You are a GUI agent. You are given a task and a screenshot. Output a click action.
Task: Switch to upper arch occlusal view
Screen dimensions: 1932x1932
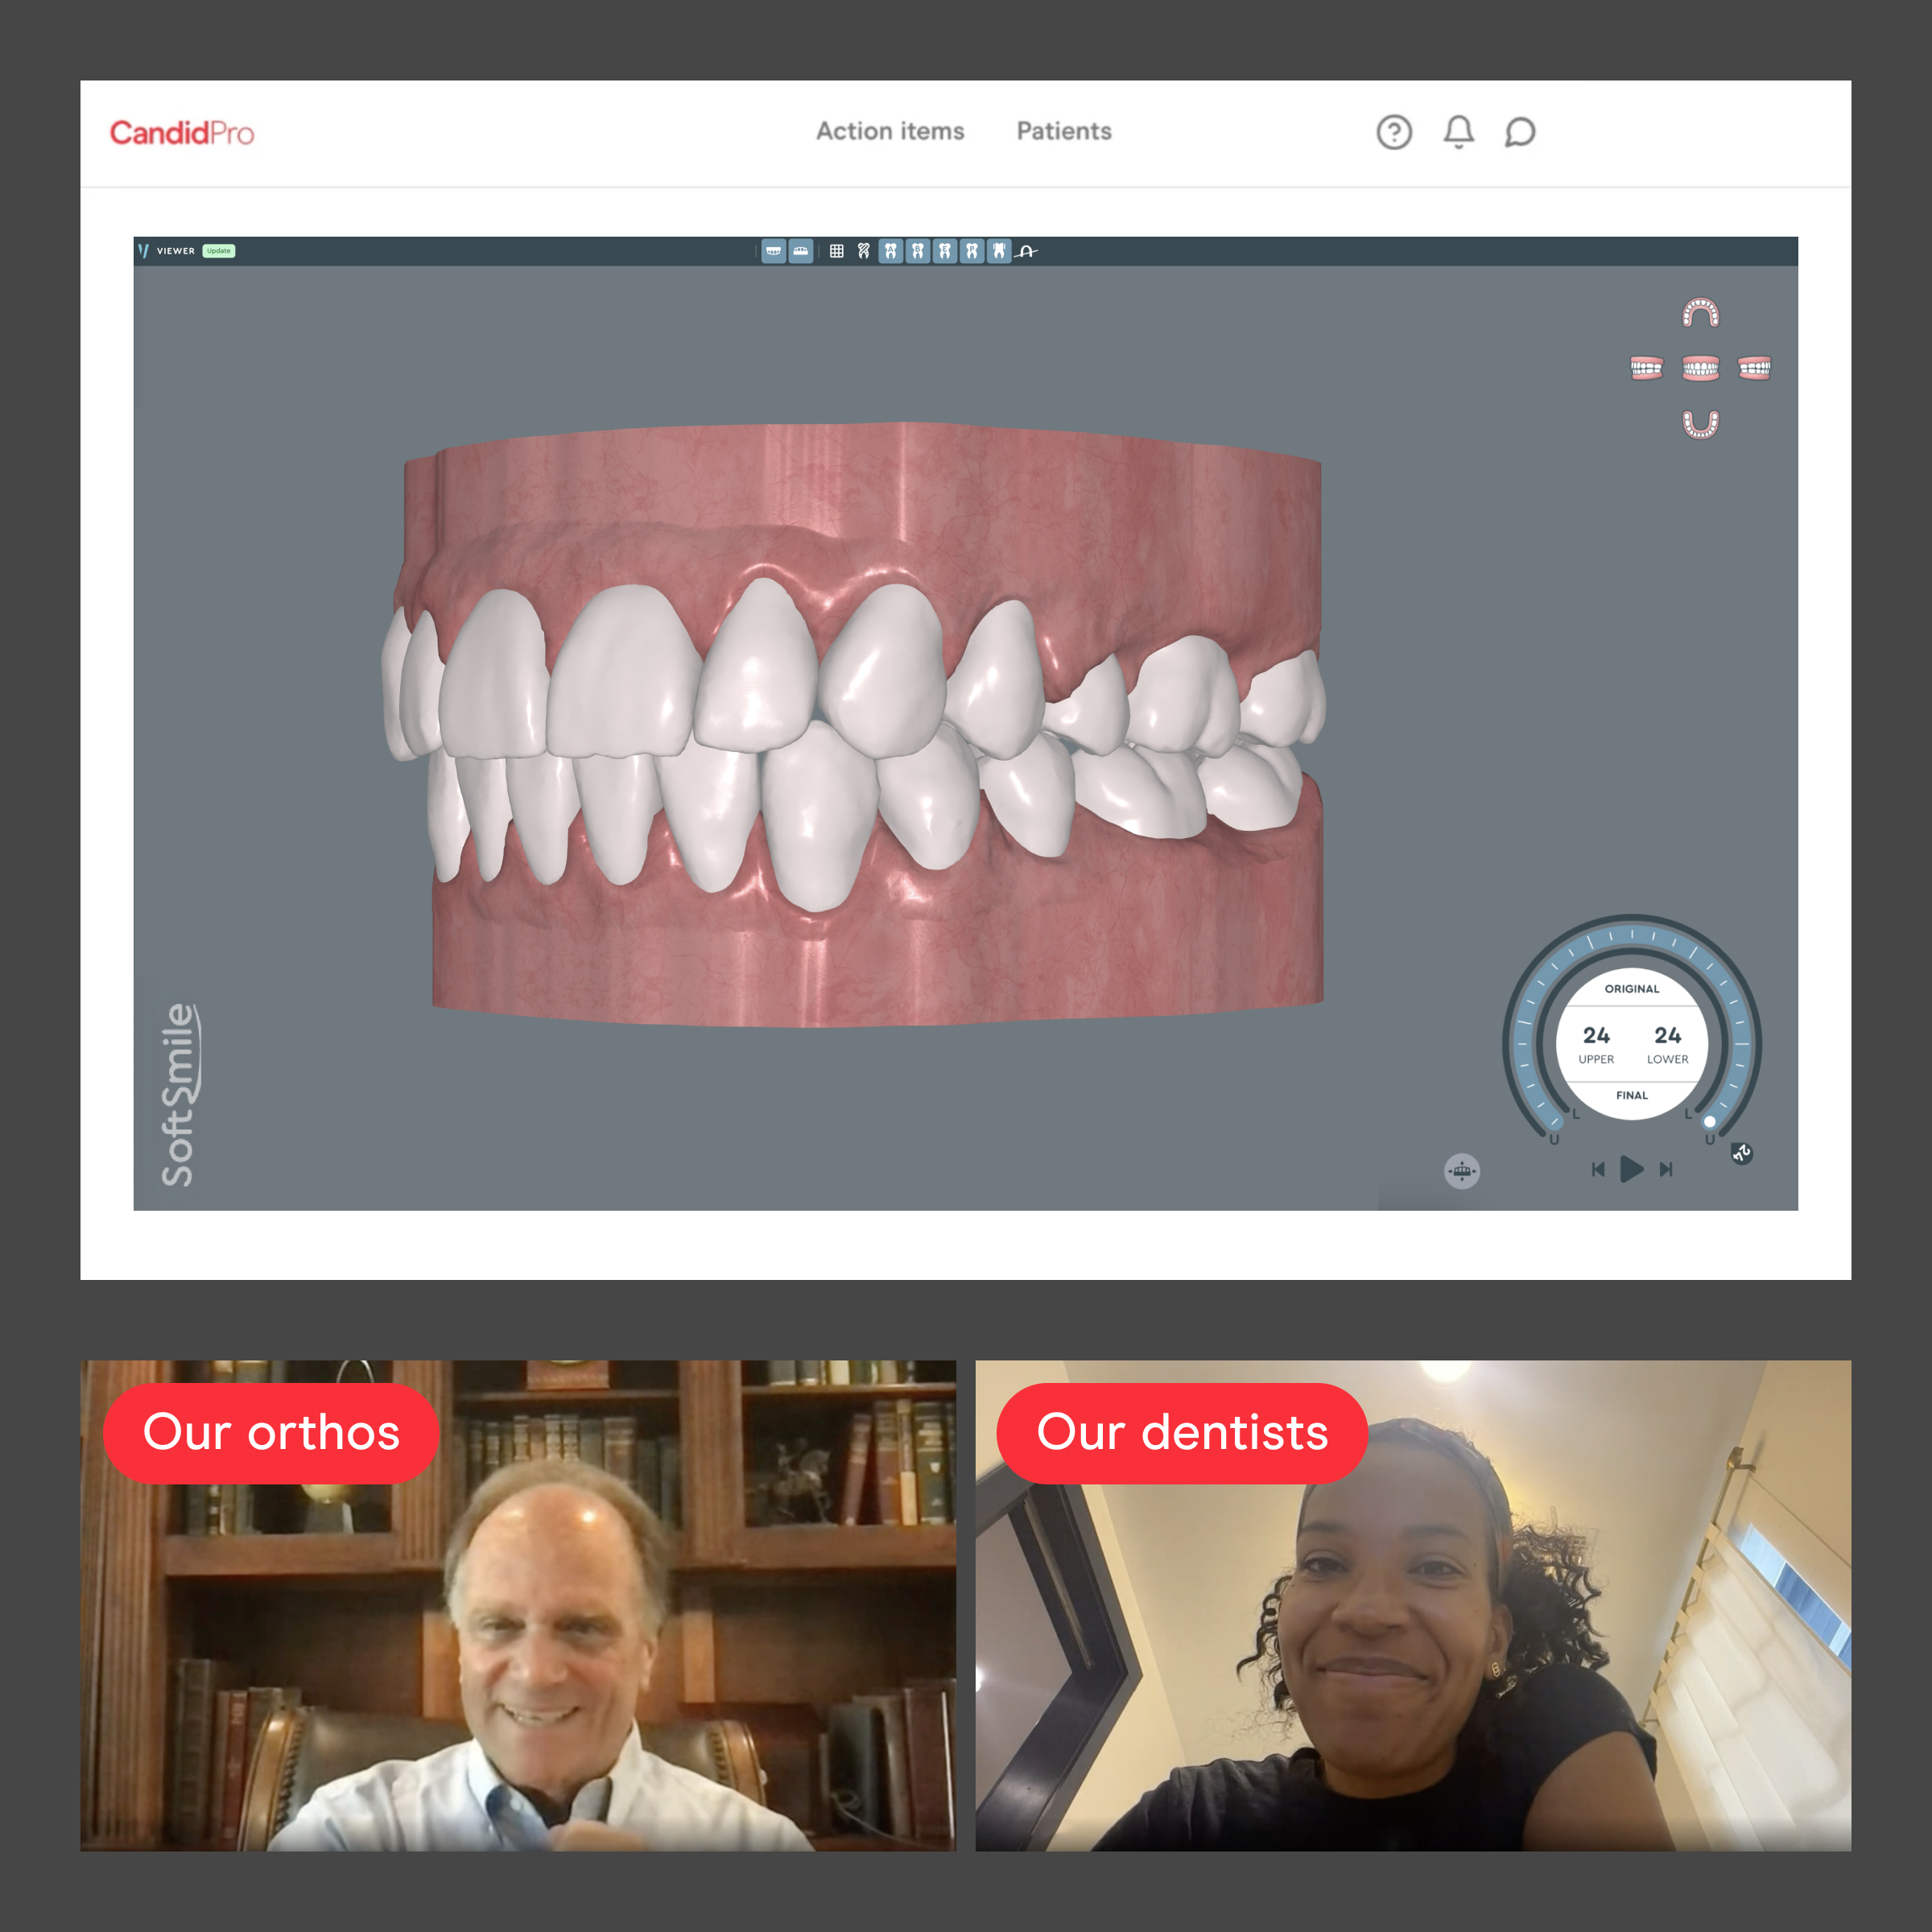(x=1700, y=314)
